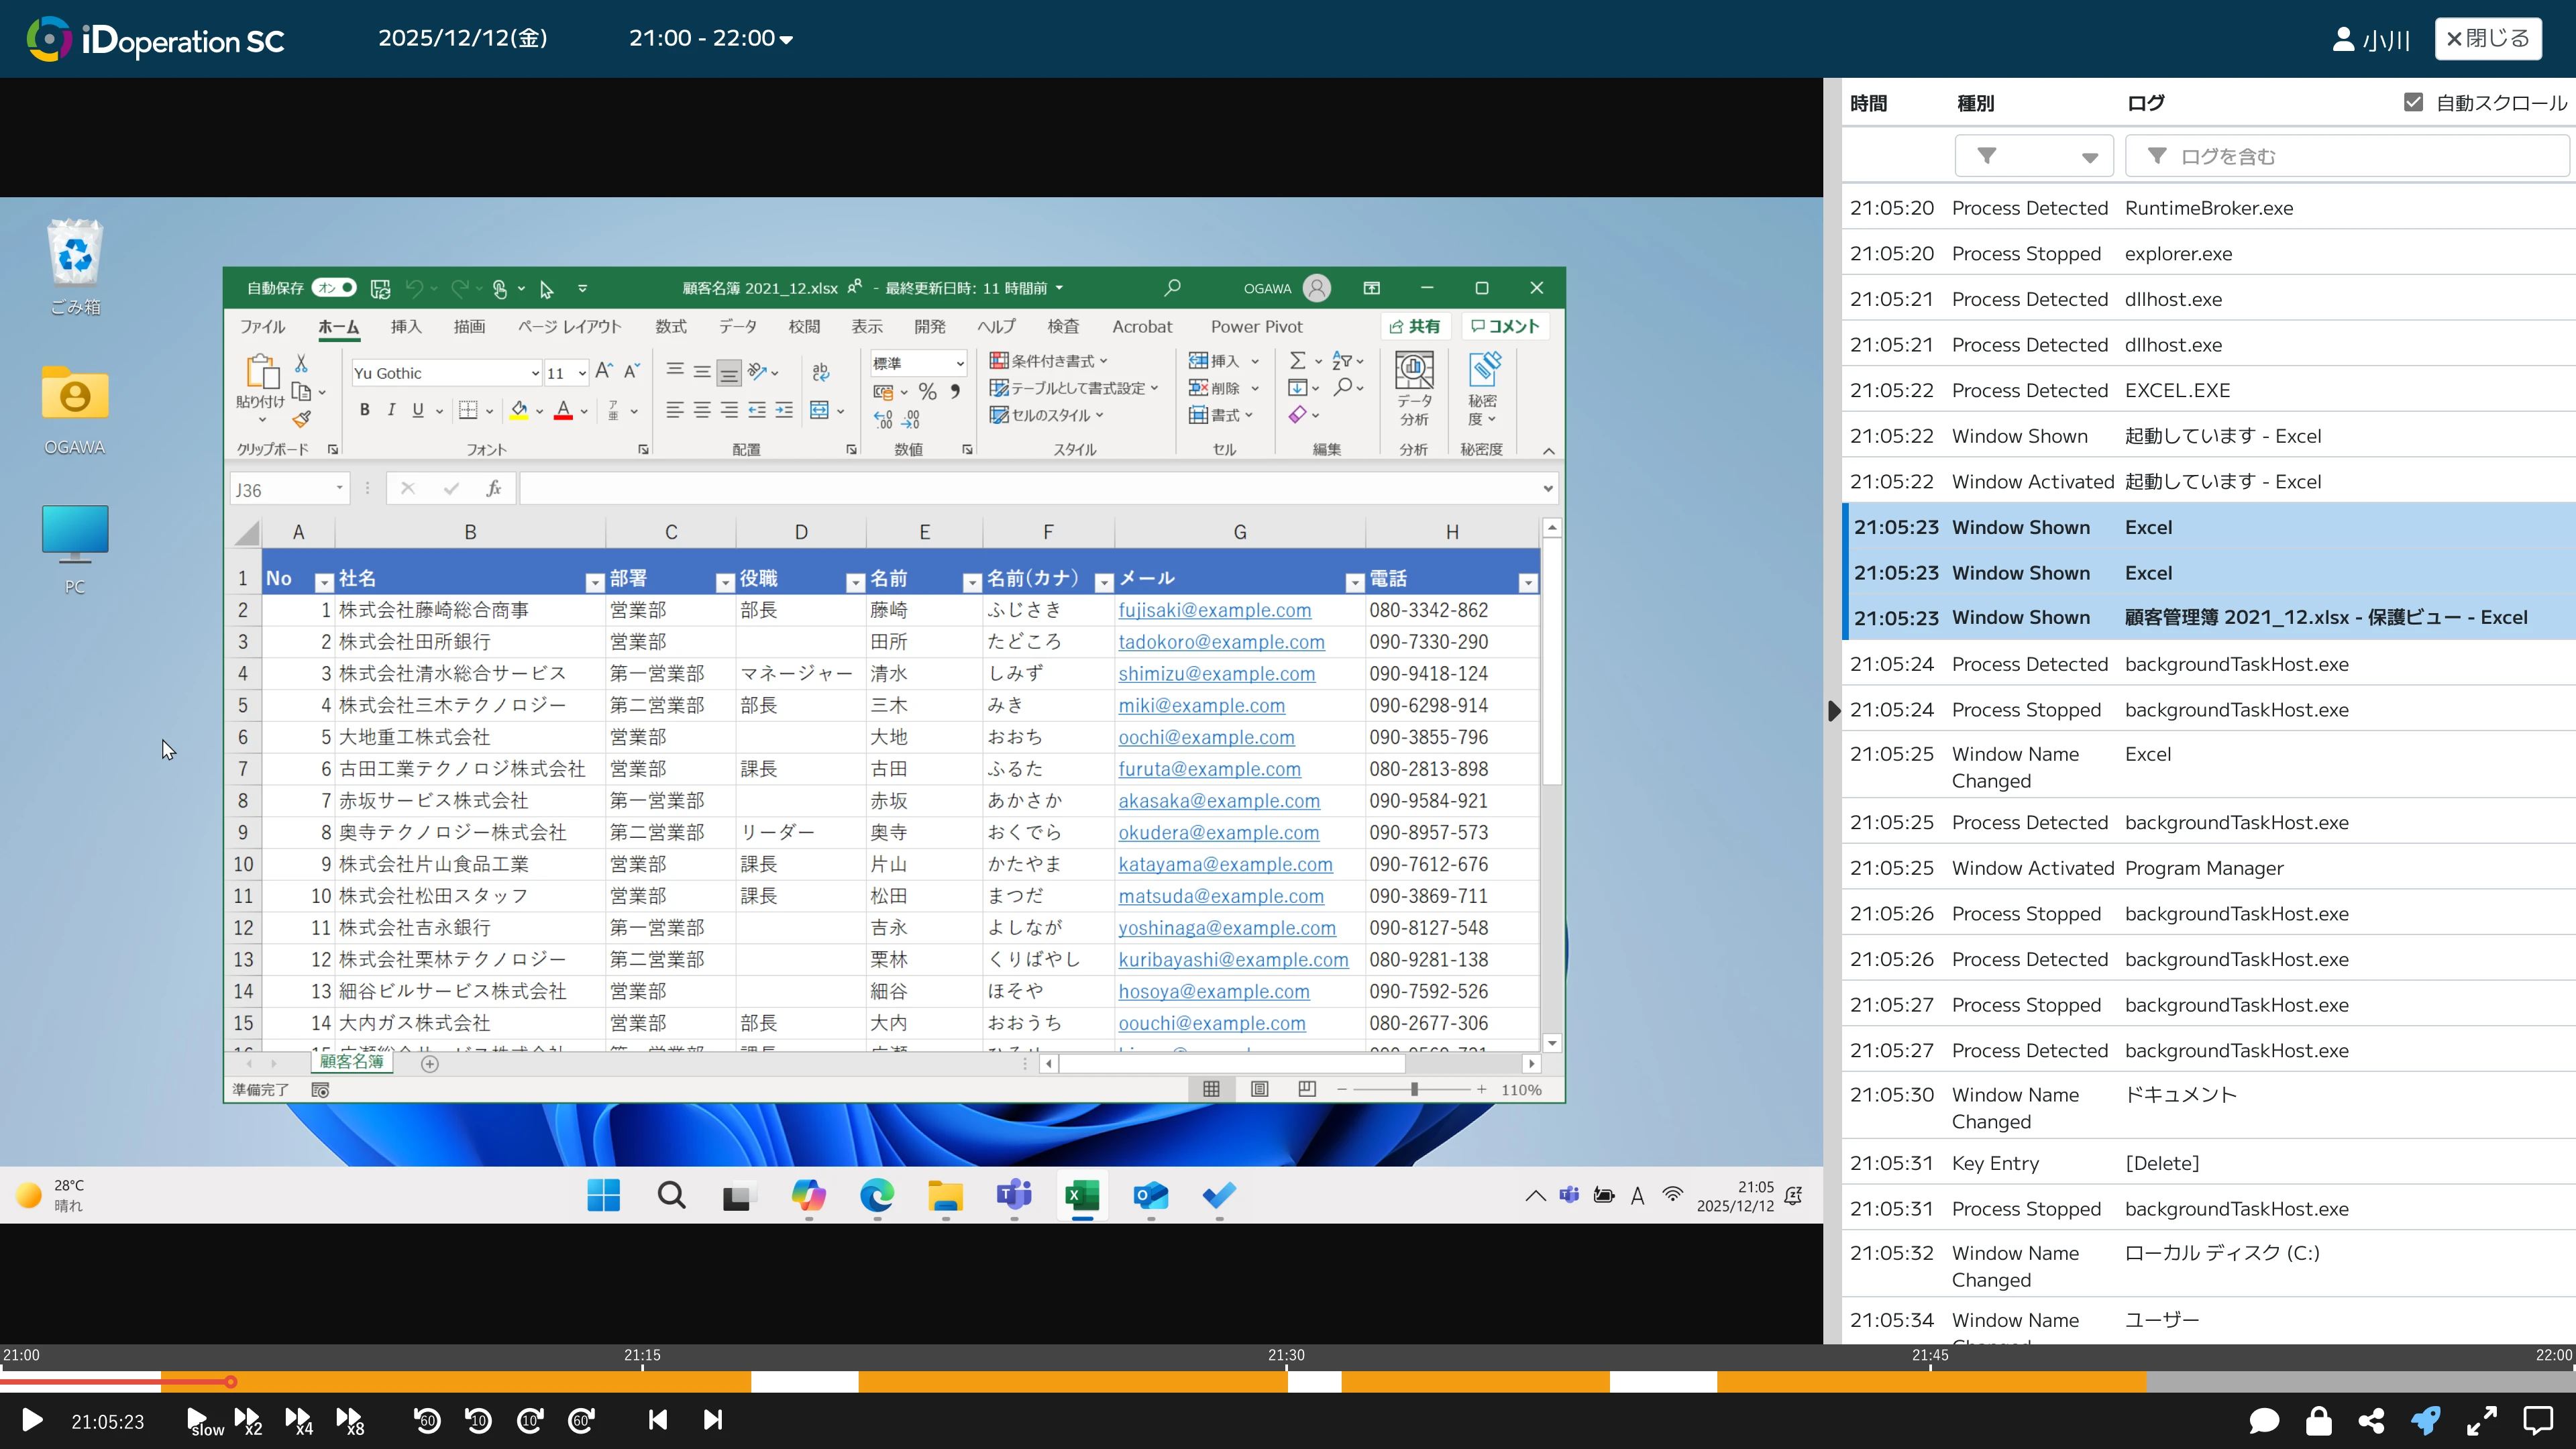The image size is (2576, 1449).
Task: Click the fullscreen expand icon
Action: (2482, 1420)
